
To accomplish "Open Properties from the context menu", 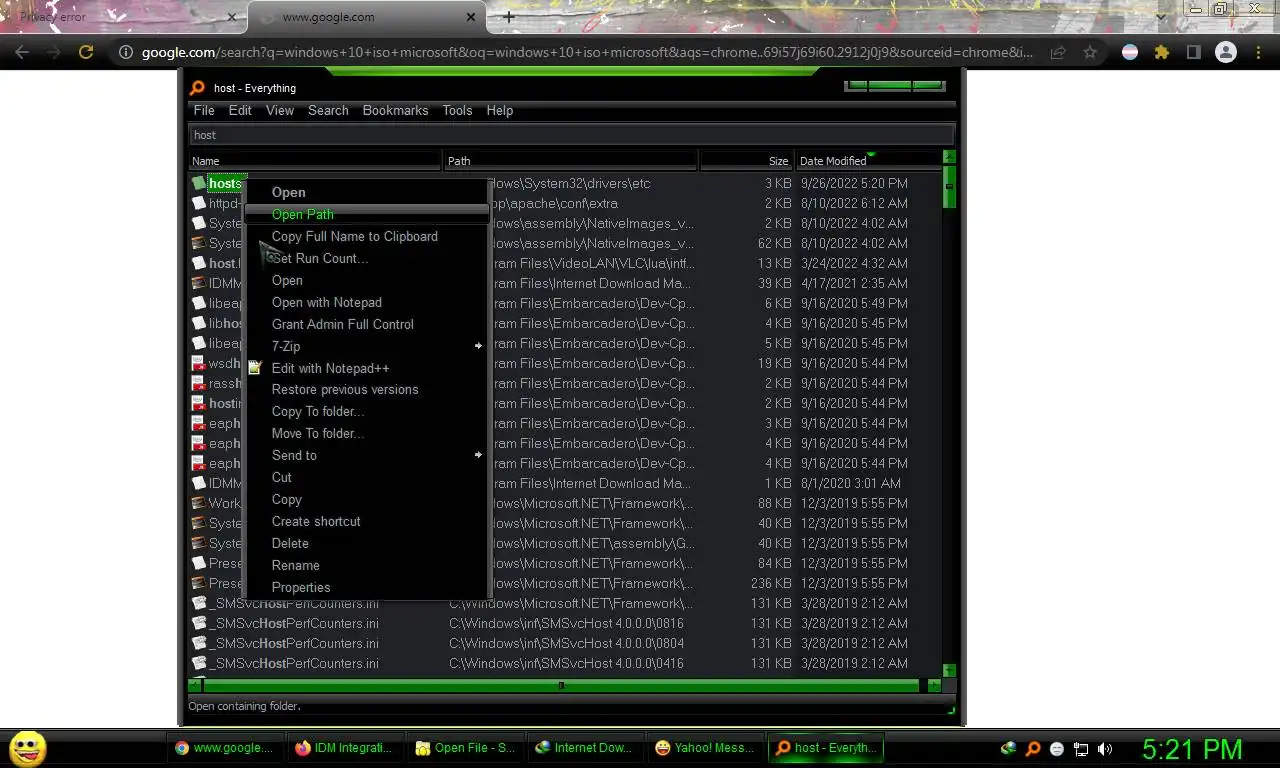I will 366,587.
